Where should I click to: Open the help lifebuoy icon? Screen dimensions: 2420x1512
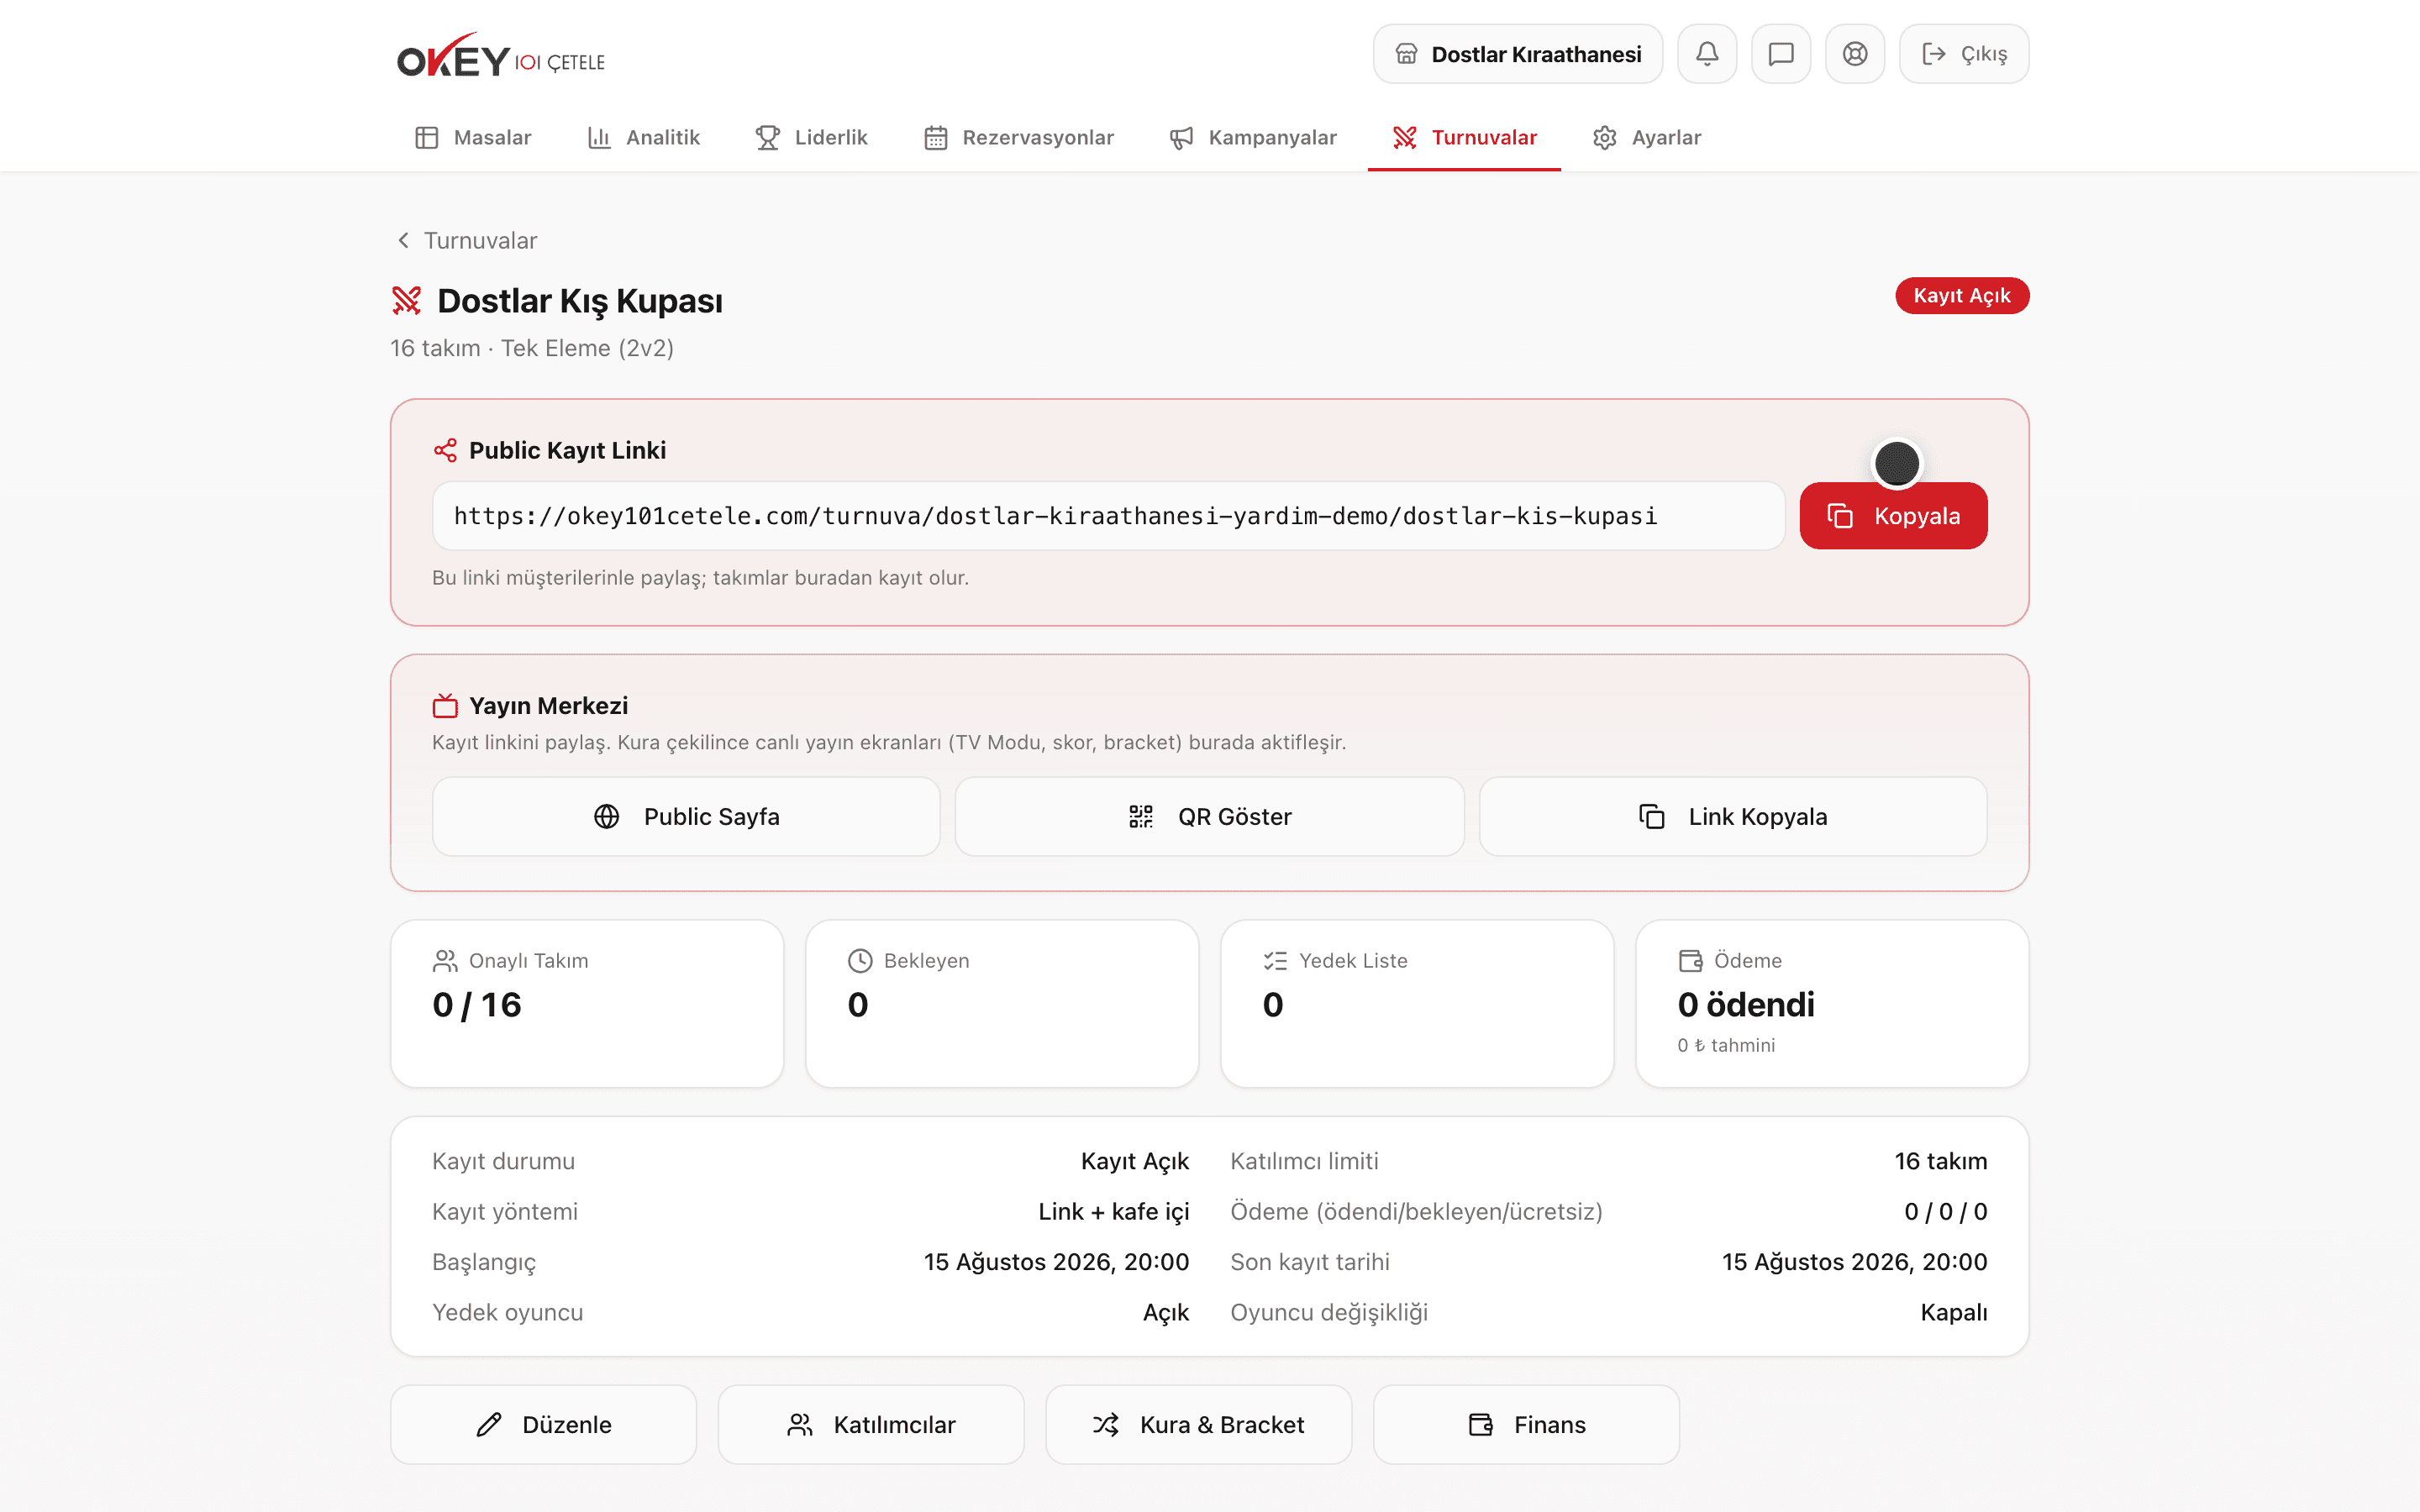(x=1855, y=54)
